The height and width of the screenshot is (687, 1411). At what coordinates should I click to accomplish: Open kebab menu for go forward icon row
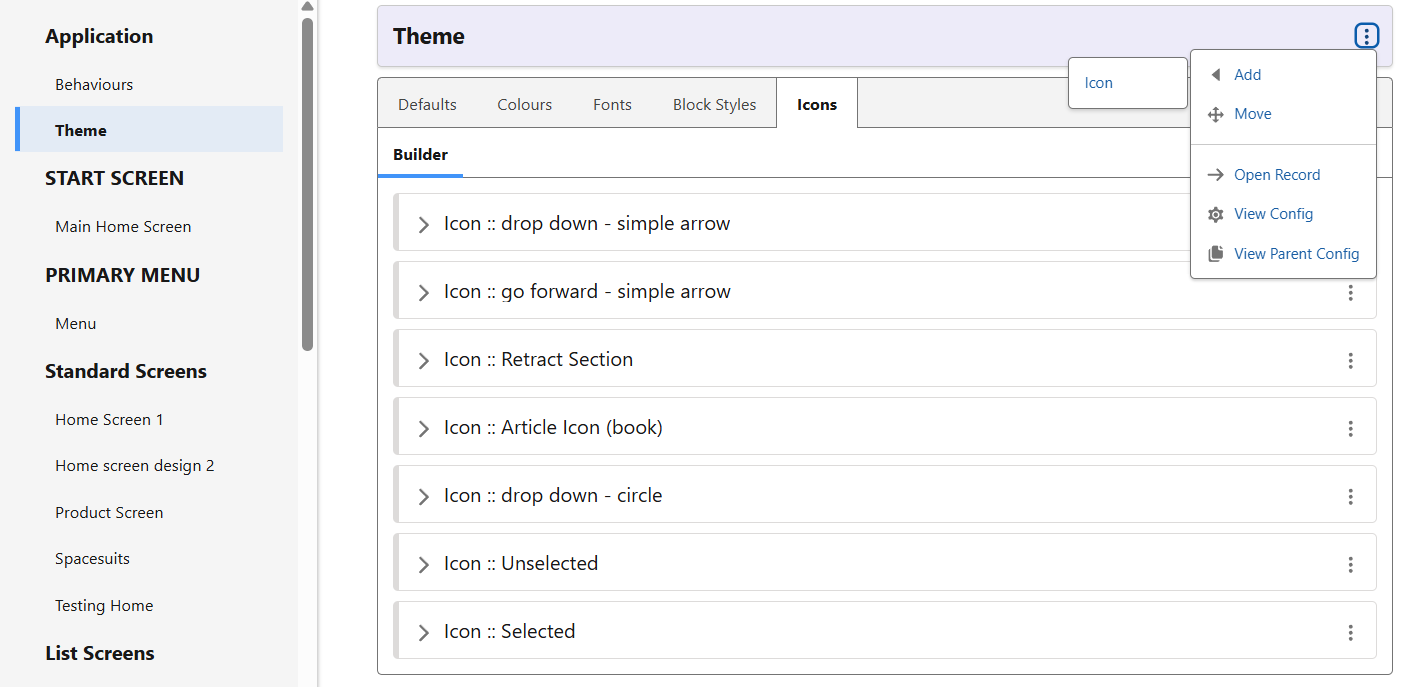[1350, 293]
